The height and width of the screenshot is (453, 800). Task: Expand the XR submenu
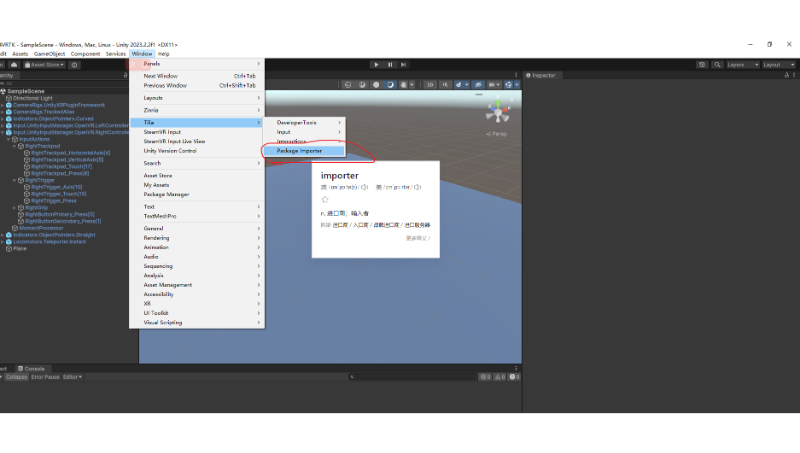(x=196, y=304)
